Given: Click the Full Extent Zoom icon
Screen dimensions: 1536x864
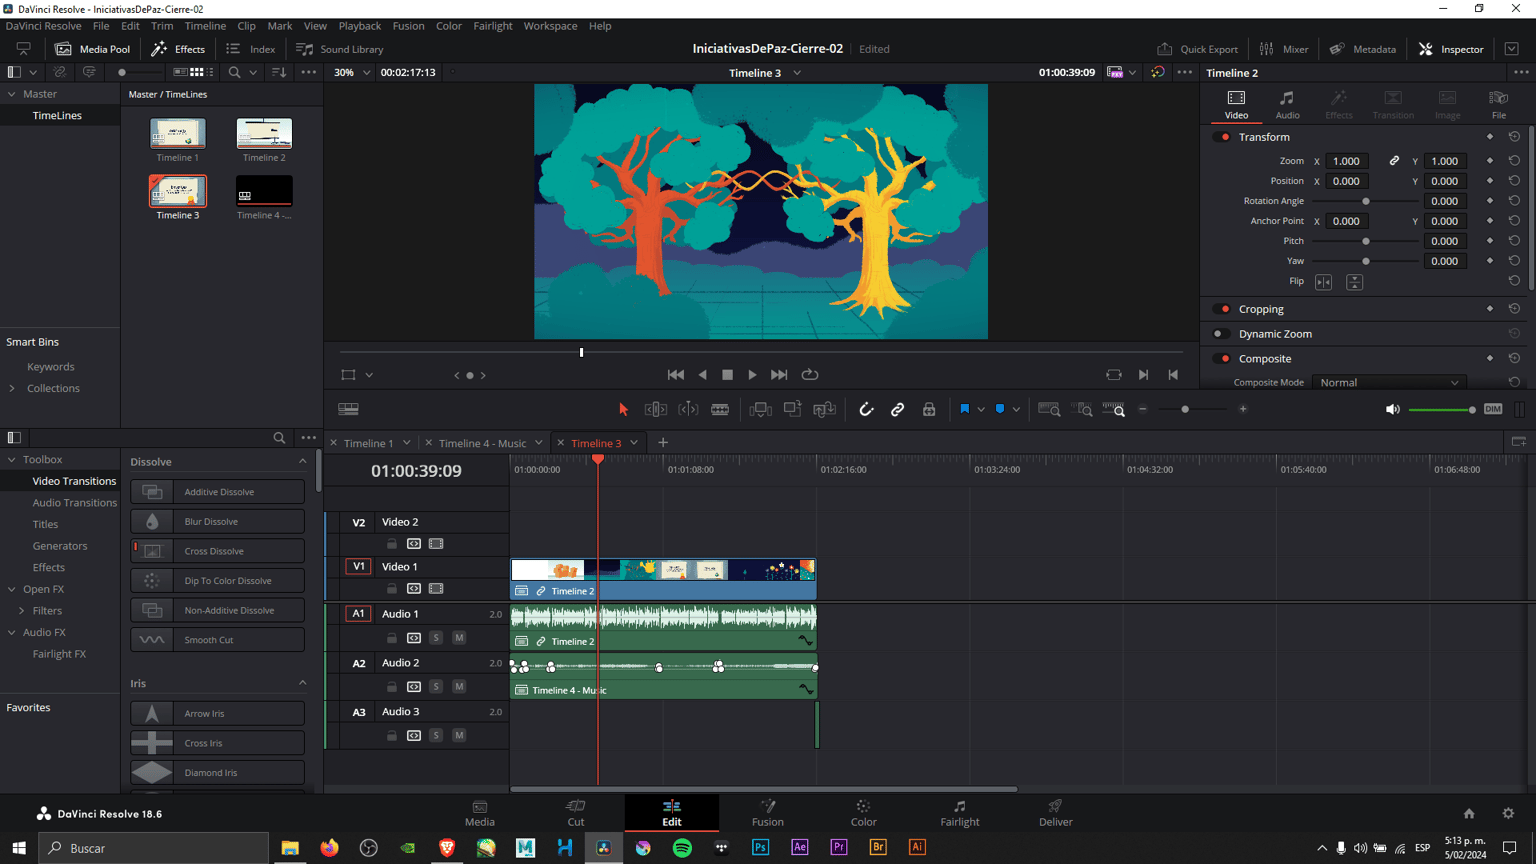Looking at the screenshot, I should pyautogui.click(x=1049, y=409).
